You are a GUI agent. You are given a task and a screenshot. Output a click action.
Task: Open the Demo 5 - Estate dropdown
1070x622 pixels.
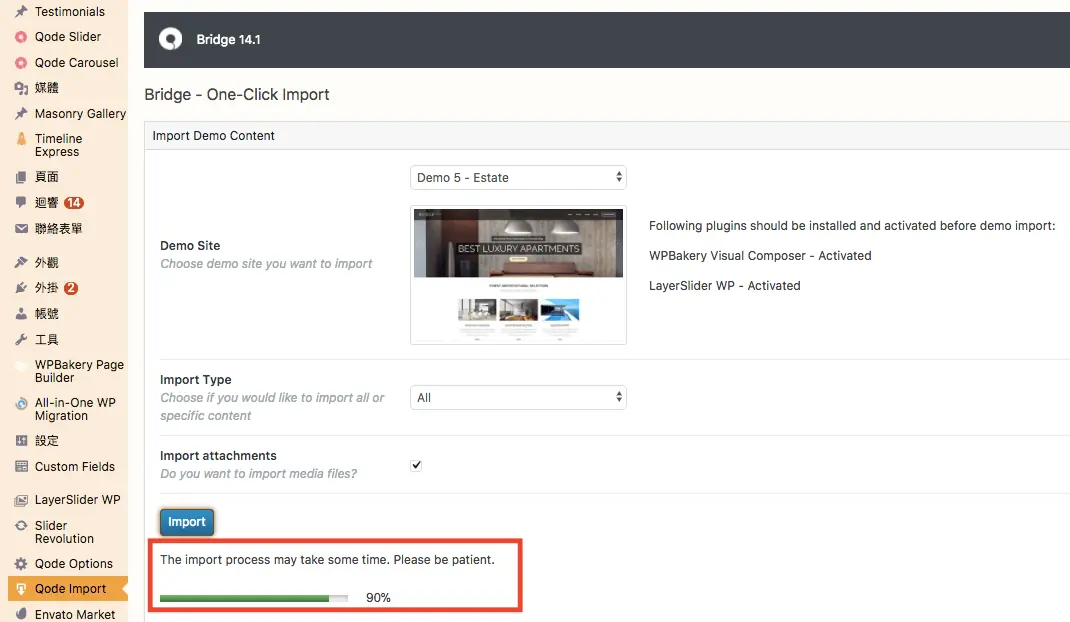click(x=518, y=178)
